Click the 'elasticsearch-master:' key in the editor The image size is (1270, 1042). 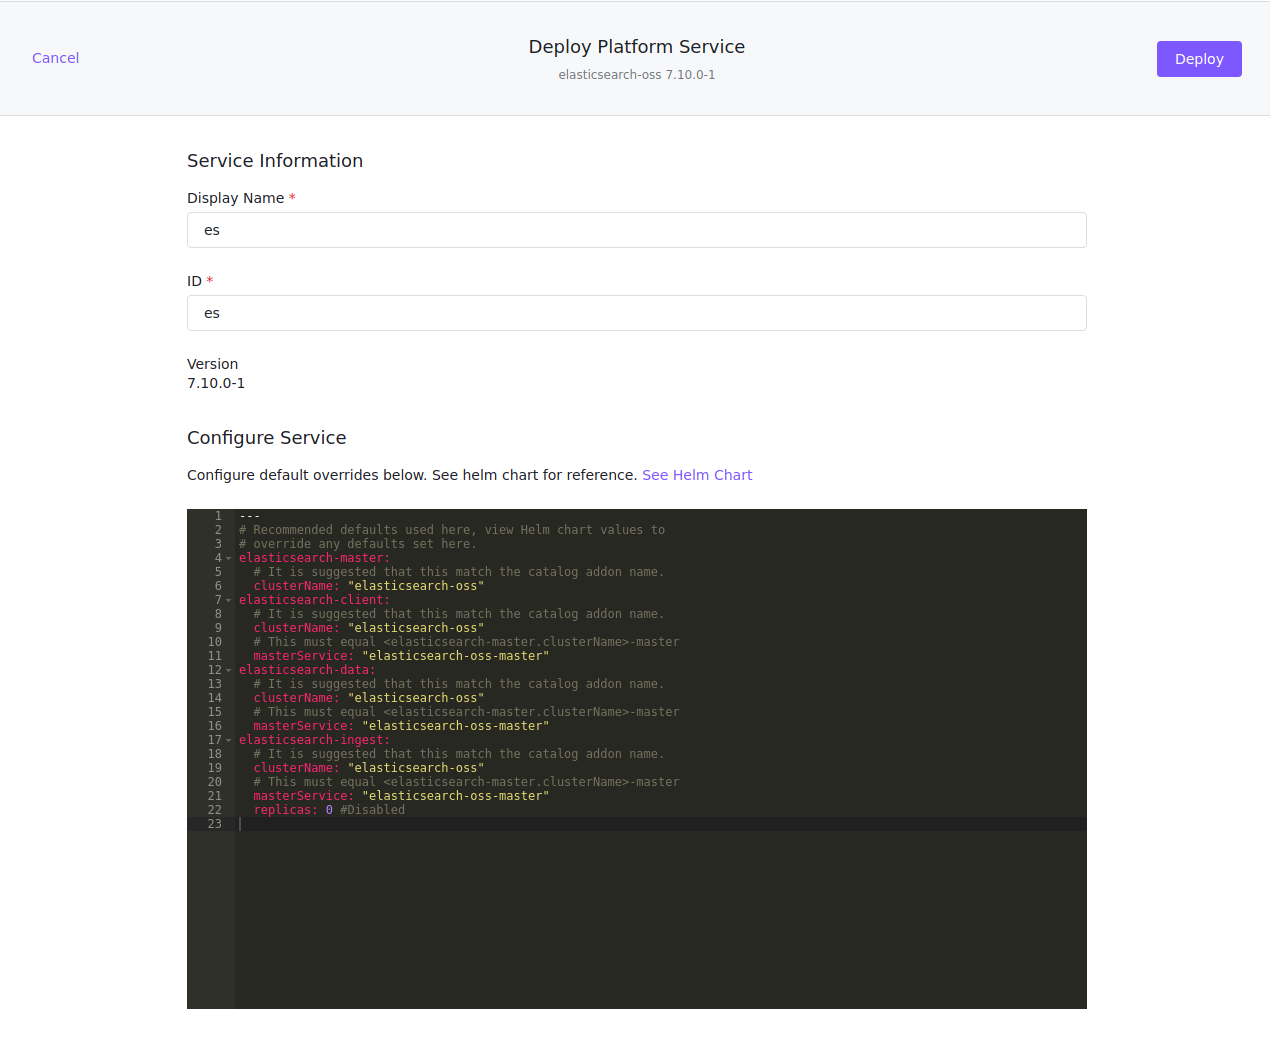[x=314, y=558]
